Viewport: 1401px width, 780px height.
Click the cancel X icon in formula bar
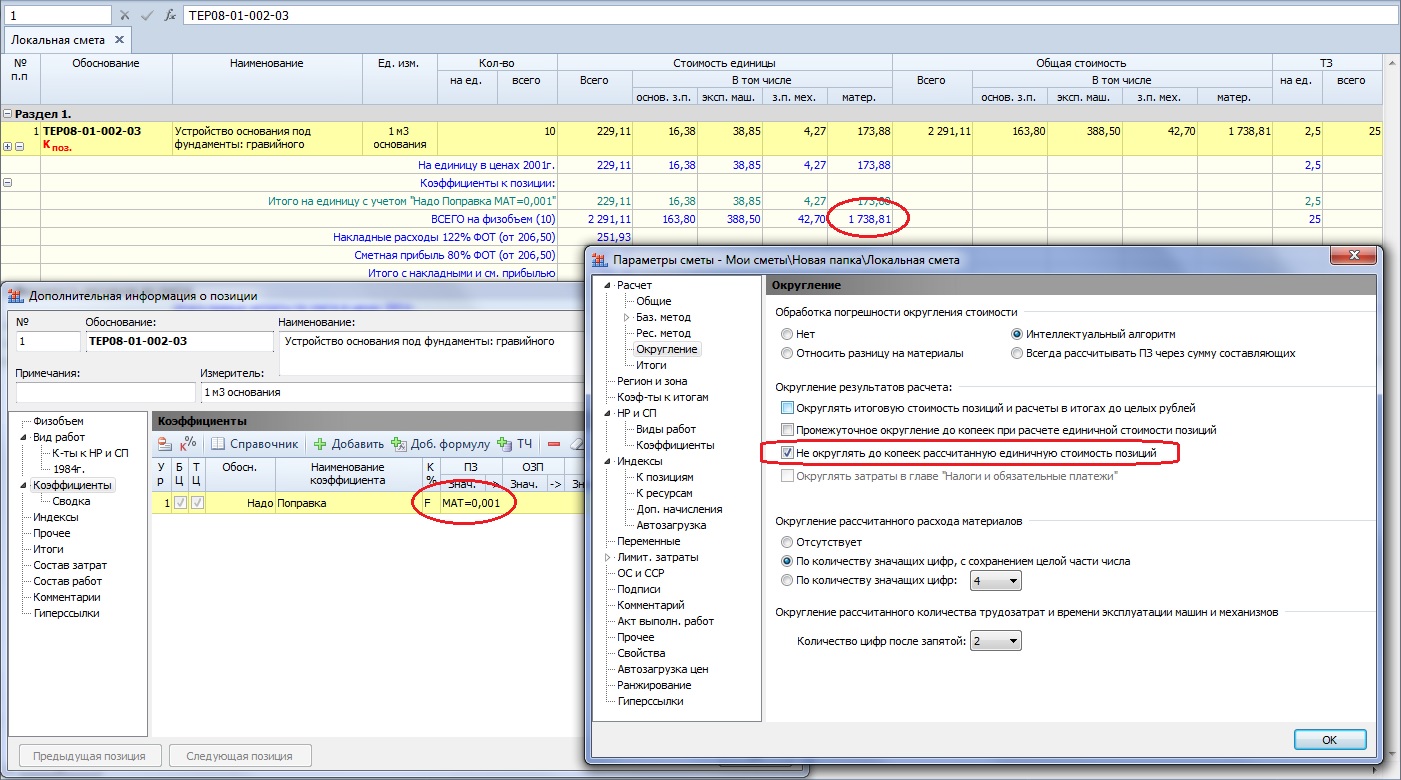tap(125, 16)
